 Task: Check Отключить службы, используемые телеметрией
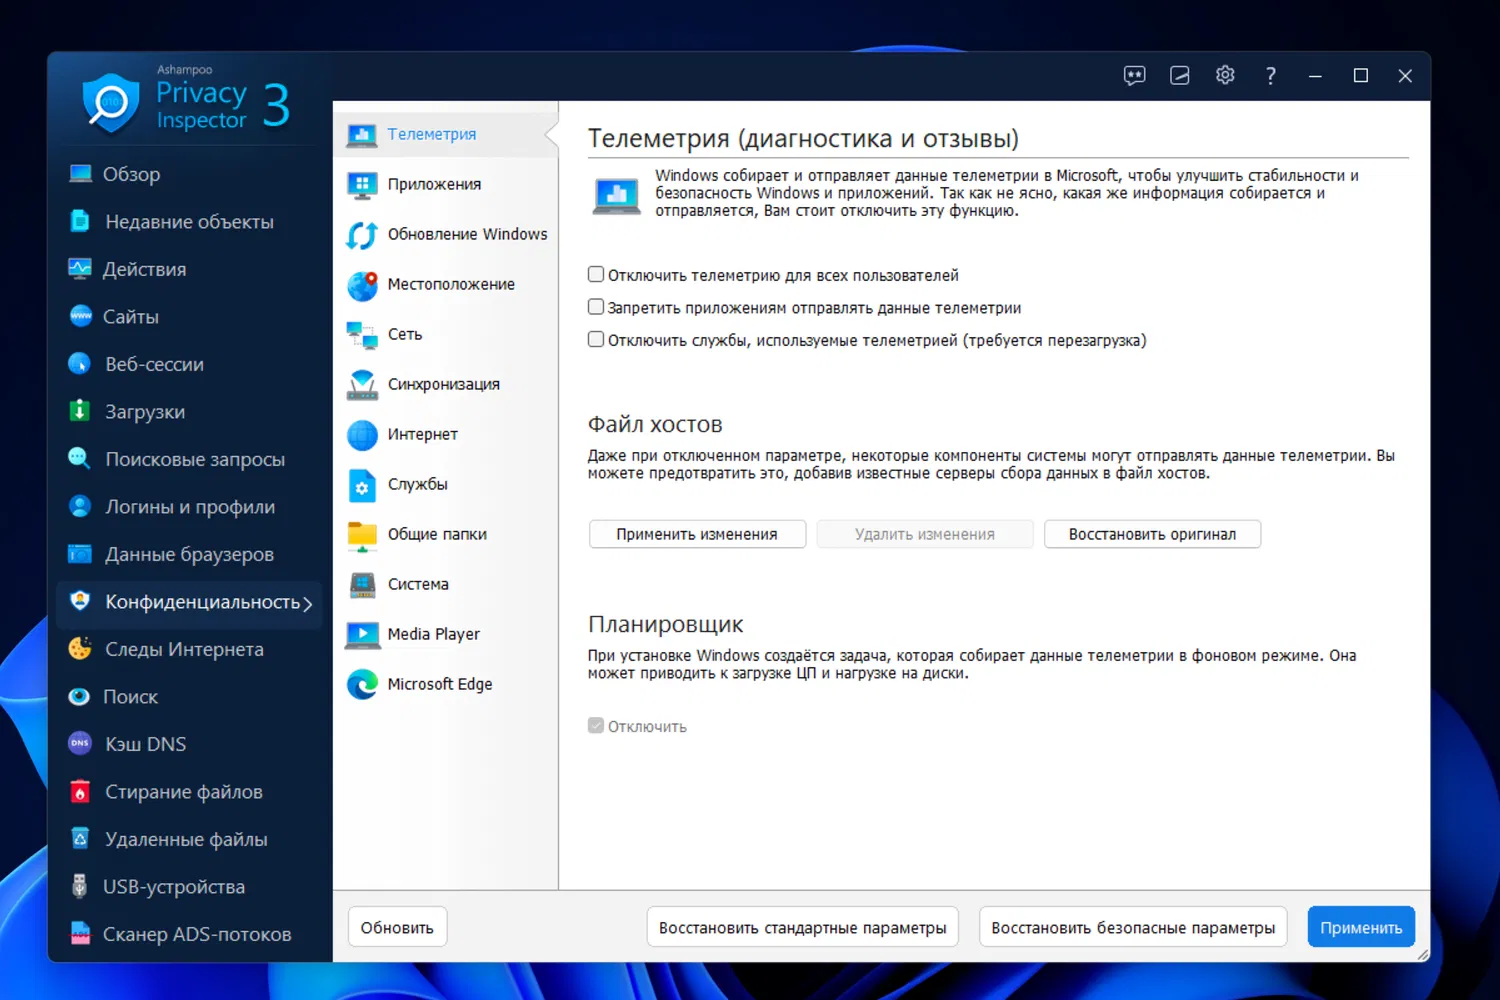(596, 339)
